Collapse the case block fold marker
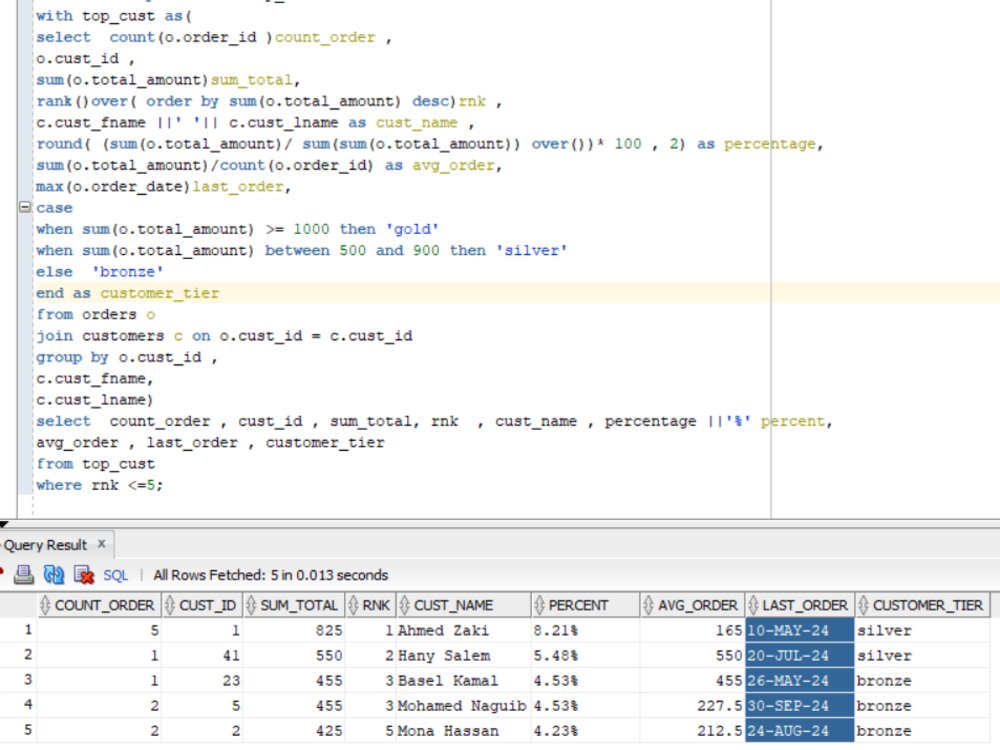1000x750 pixels. 24,207
